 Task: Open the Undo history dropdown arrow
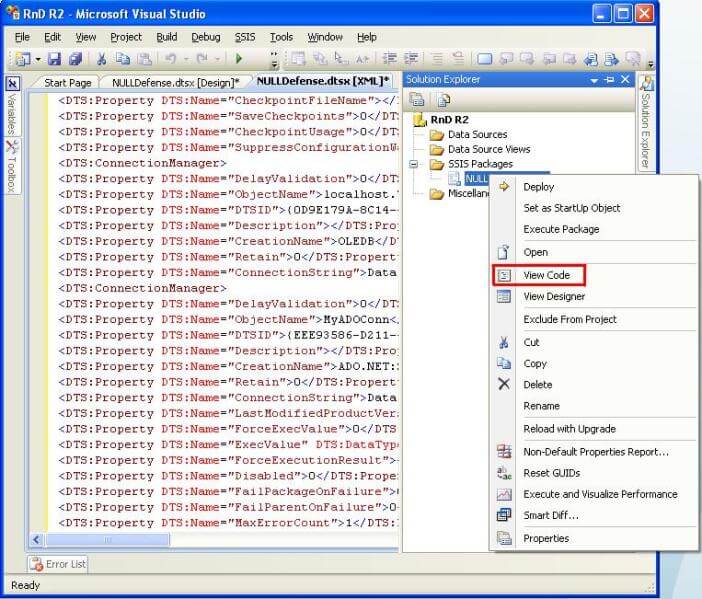coord(186,59)
